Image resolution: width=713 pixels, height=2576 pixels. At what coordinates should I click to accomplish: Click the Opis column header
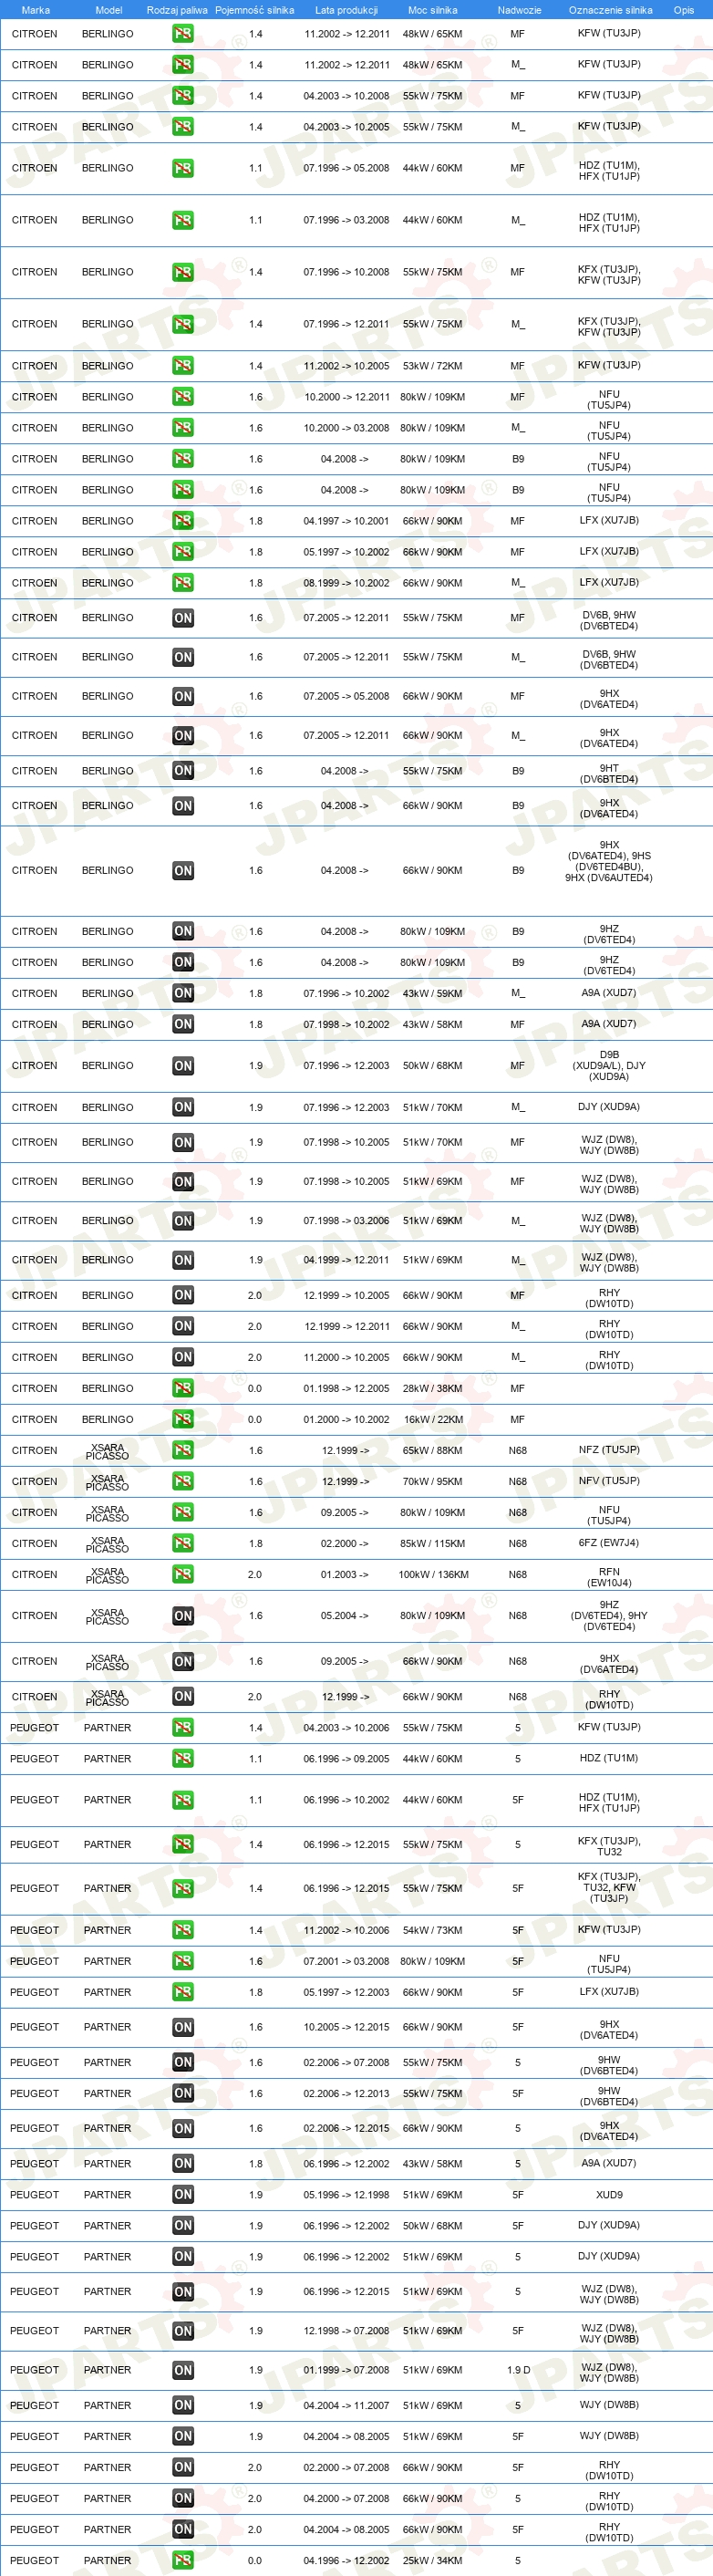click(x=684, y=10)
